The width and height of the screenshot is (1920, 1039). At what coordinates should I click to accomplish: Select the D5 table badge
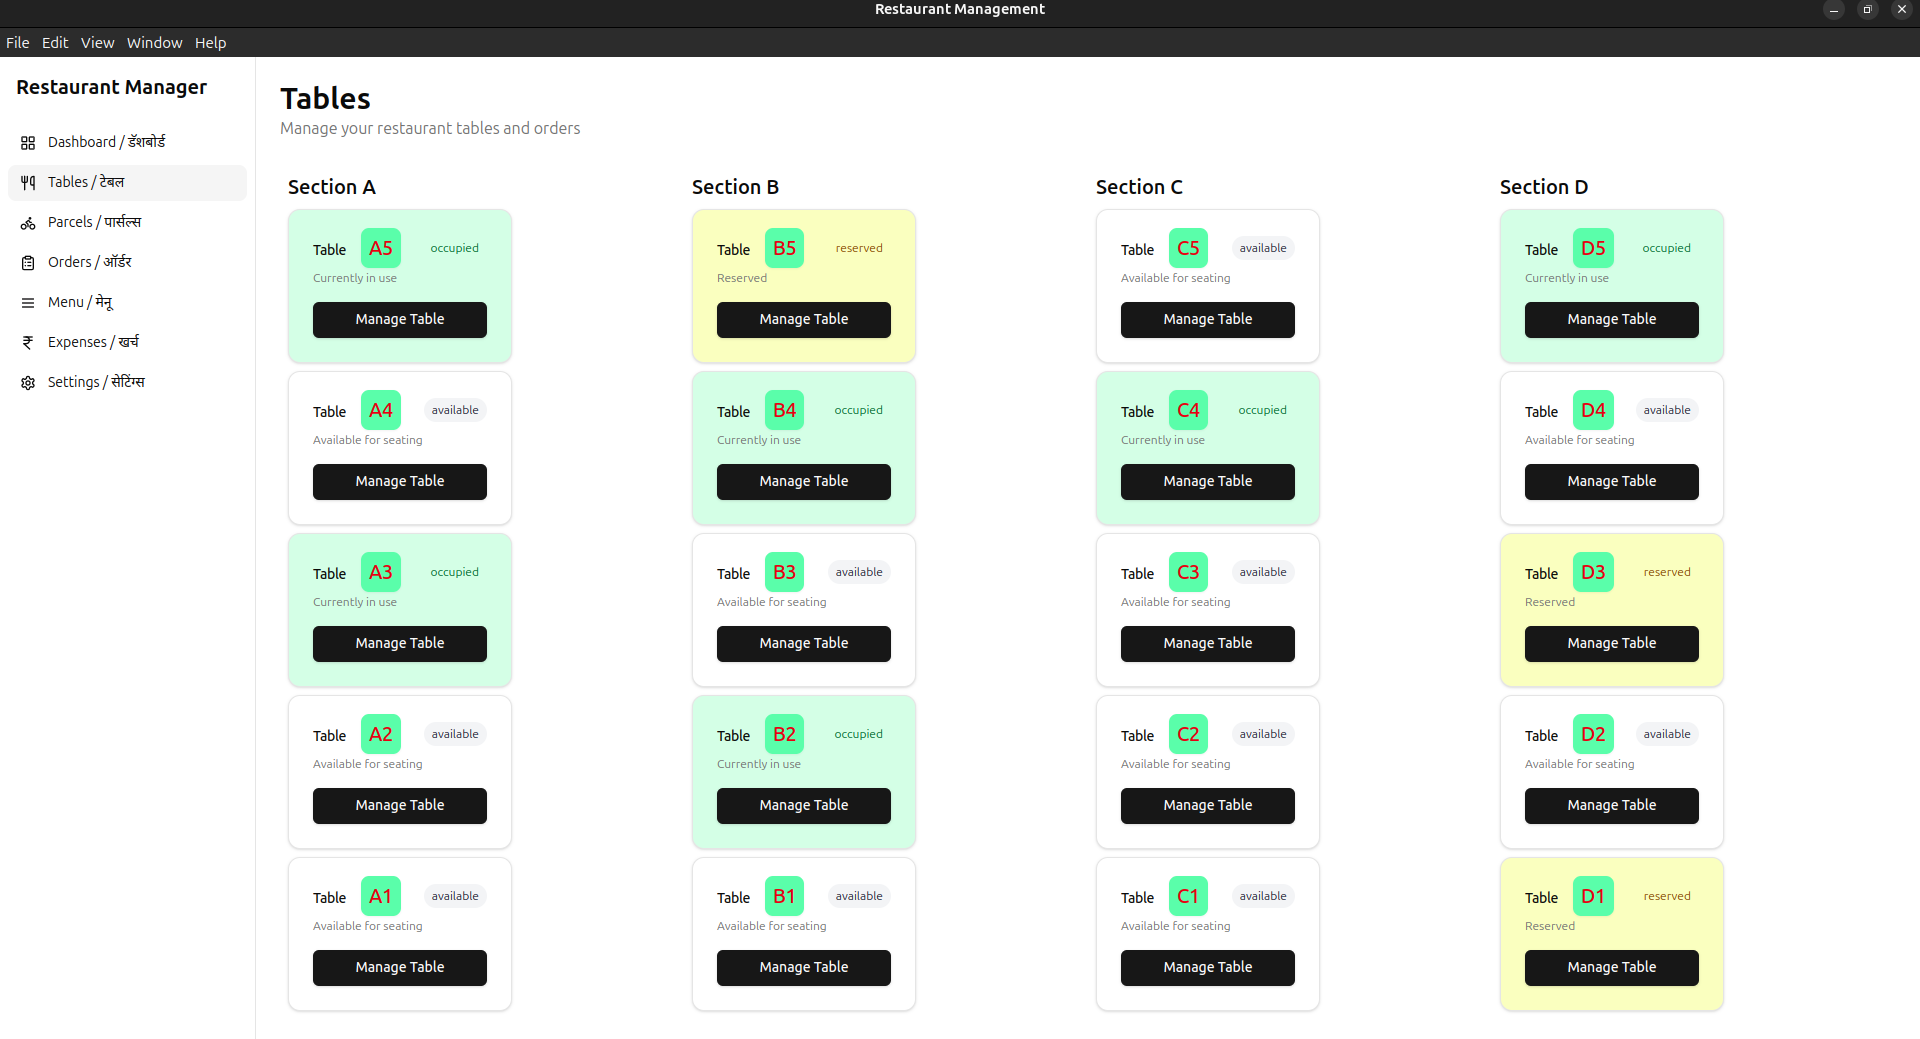pos(1592,248)
